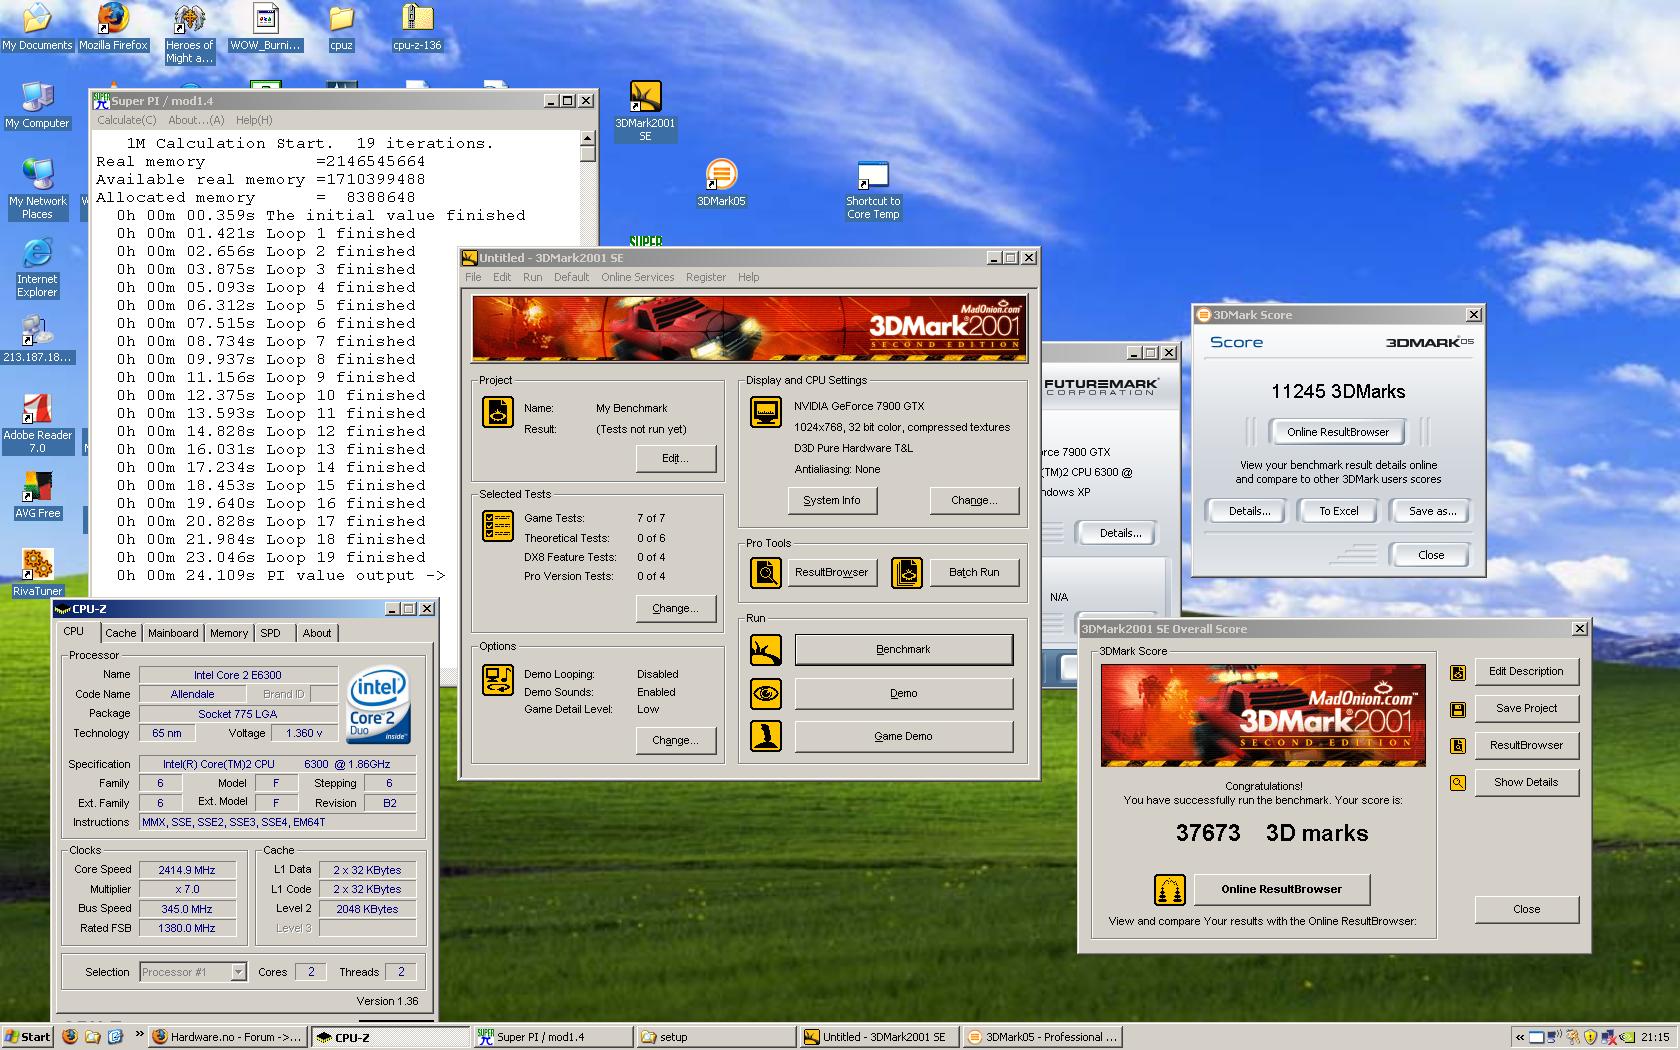Open the 3DMark05 desktop shortcut

721,183
